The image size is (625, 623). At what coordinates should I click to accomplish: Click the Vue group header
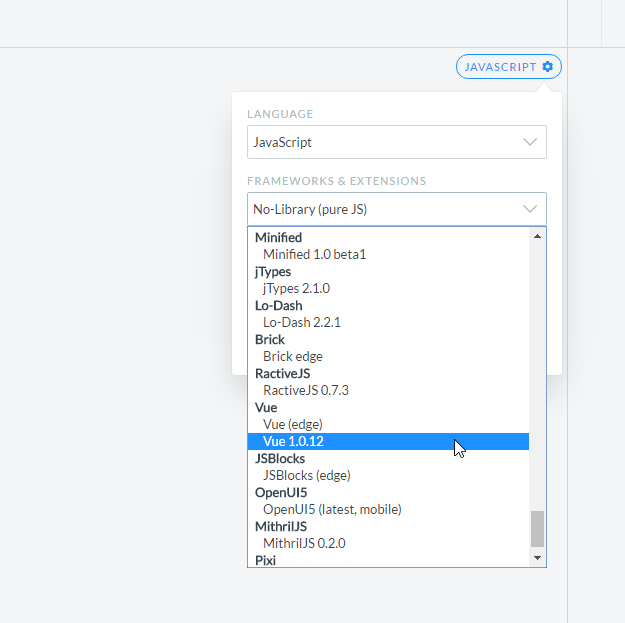coord(266,407)
